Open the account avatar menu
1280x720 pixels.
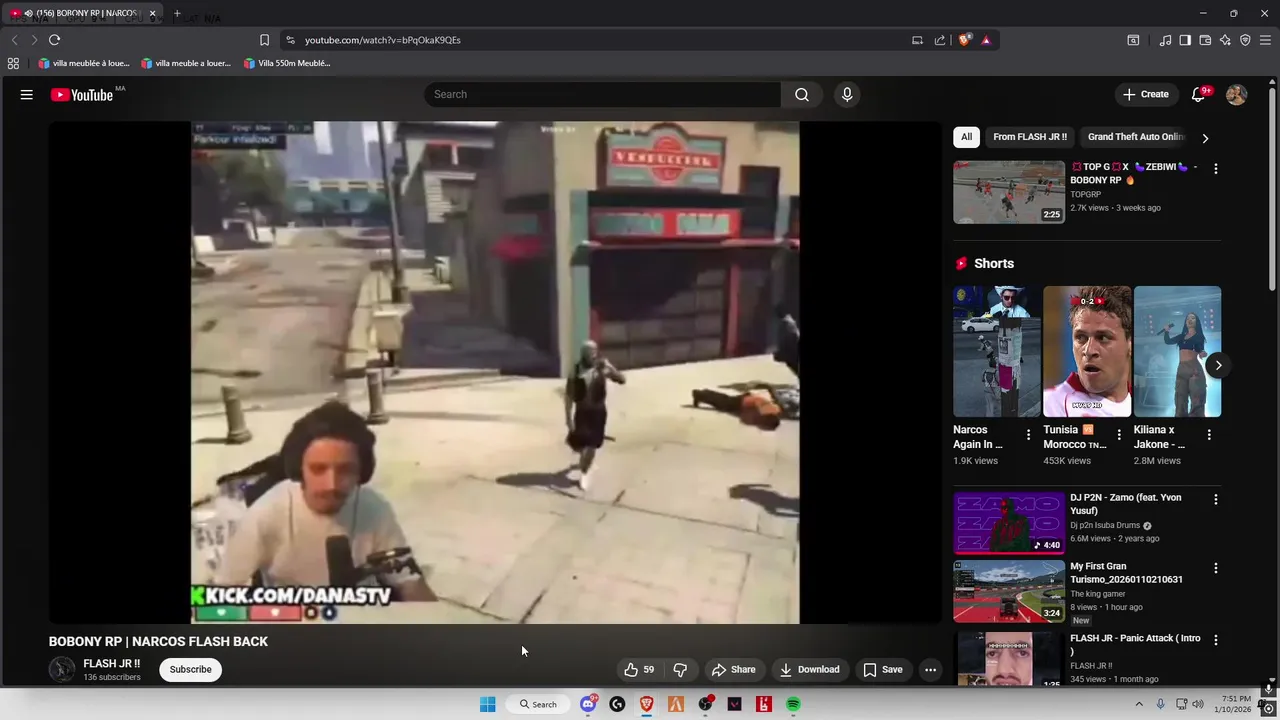click(1237, 95)
